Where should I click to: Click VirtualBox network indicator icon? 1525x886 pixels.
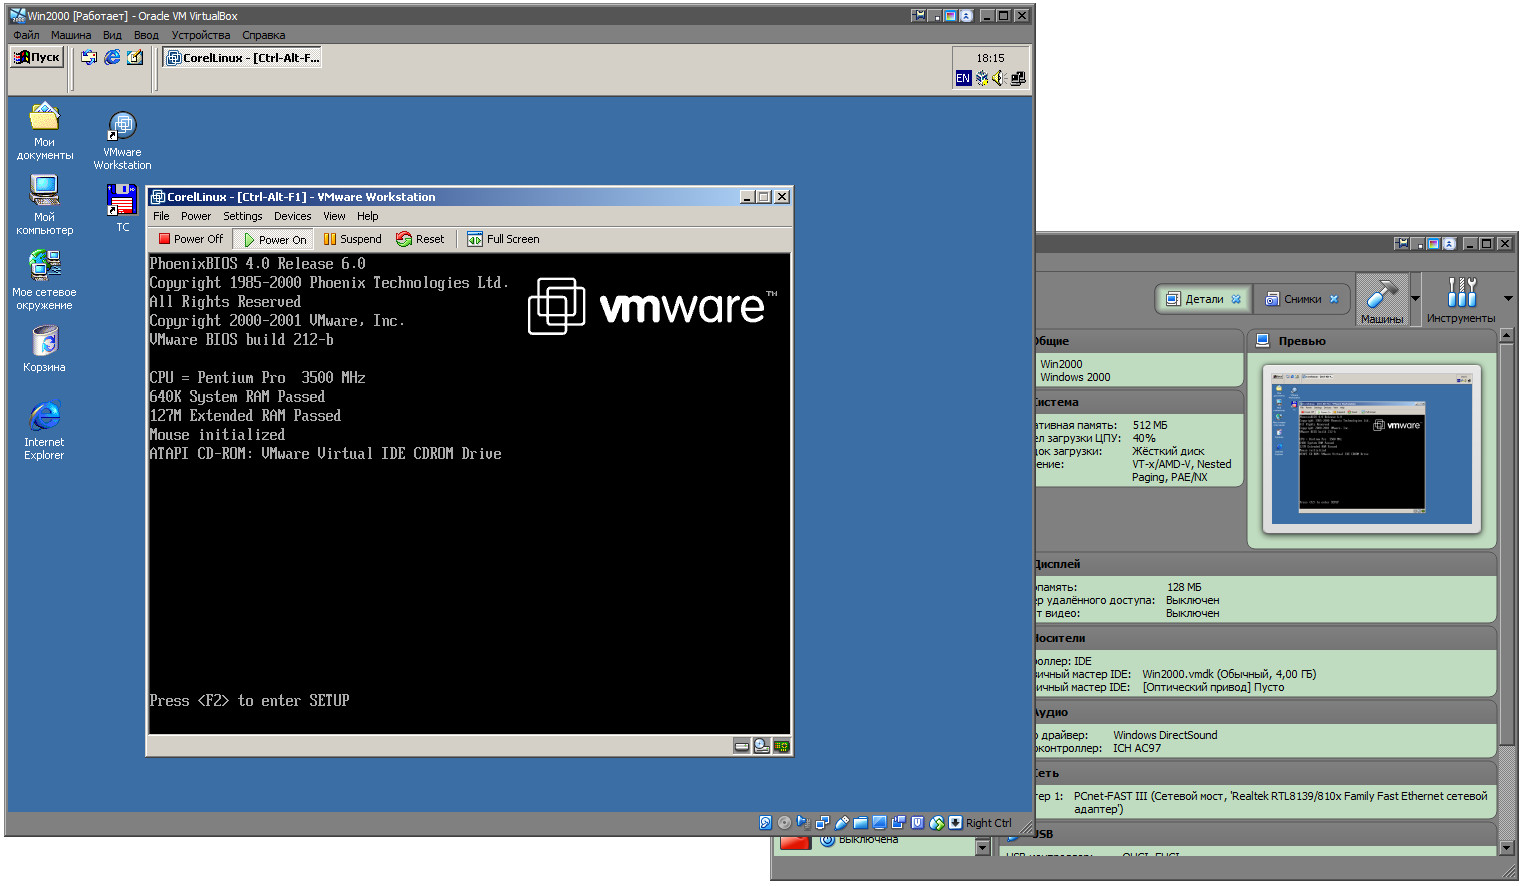click(x=822, y=823)
